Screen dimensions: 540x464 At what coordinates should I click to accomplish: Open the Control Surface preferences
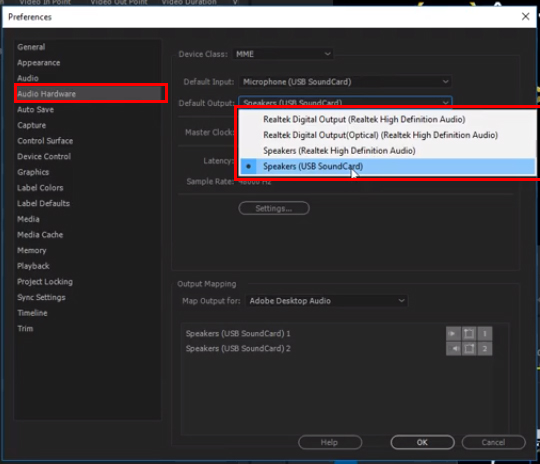pyautogui.click(x=45, y=141)
